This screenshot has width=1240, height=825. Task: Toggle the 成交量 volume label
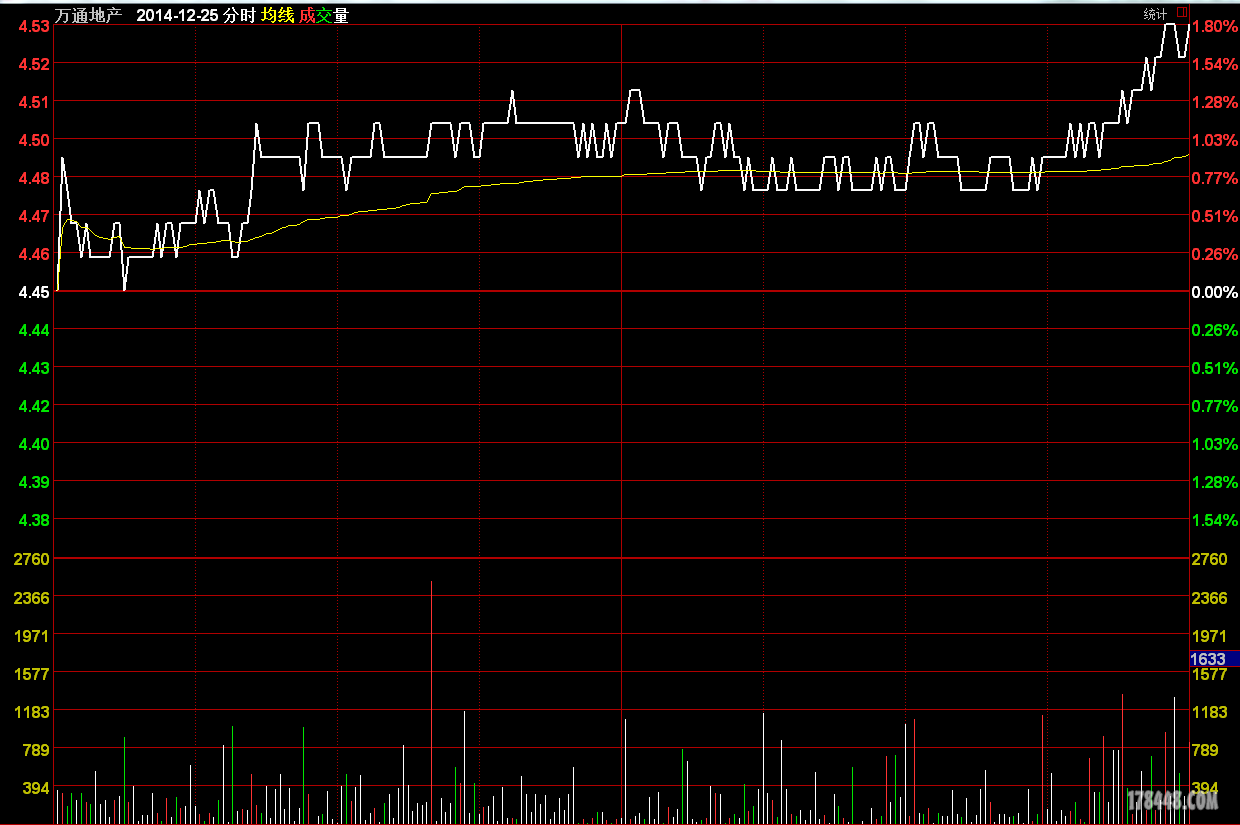pyautogui.click(x=324, y=15)
